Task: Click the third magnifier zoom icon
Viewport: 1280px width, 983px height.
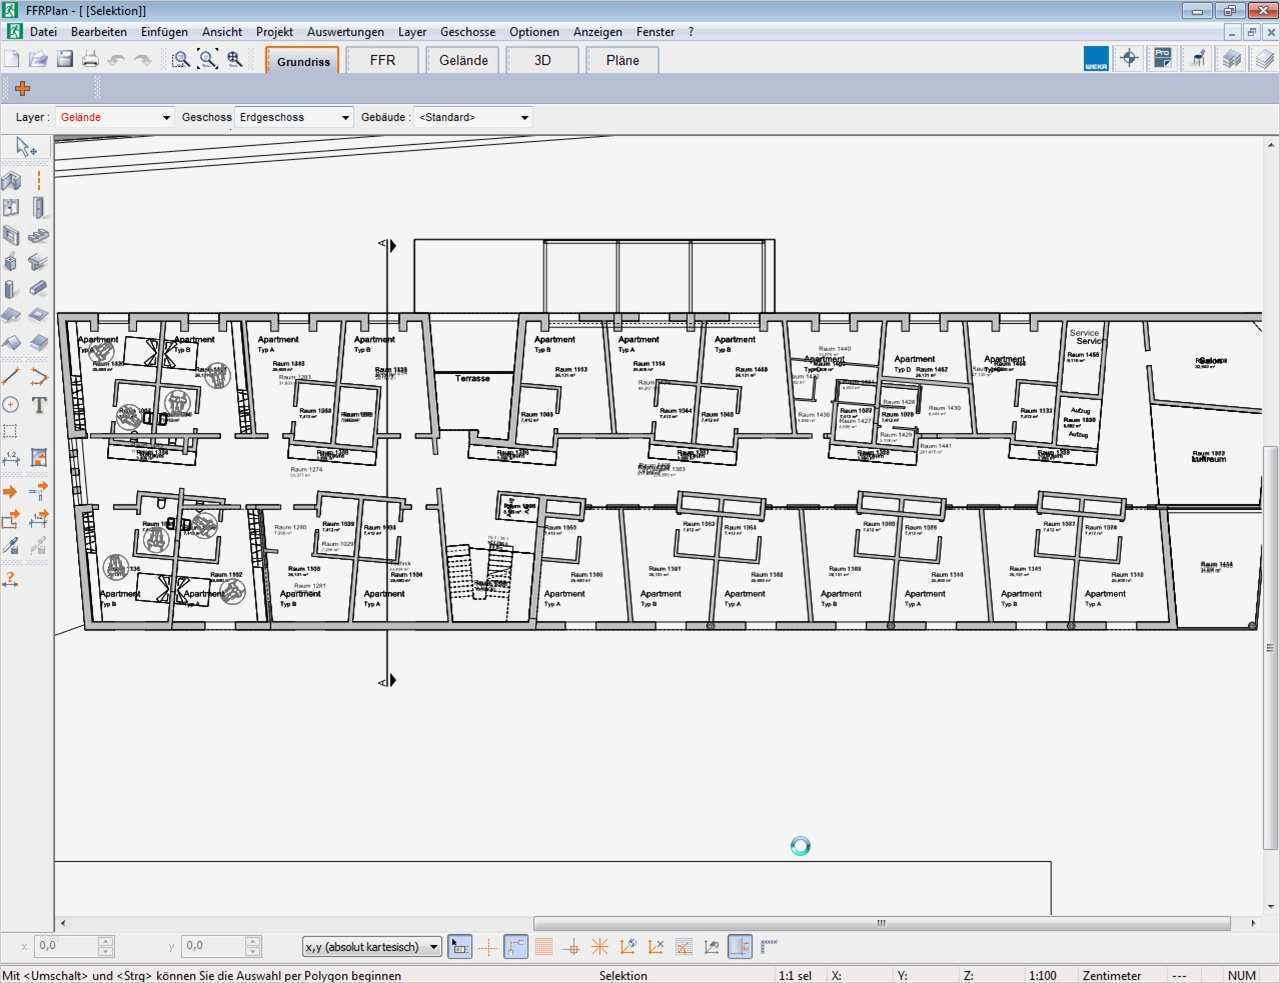Action: coord(235,59)
